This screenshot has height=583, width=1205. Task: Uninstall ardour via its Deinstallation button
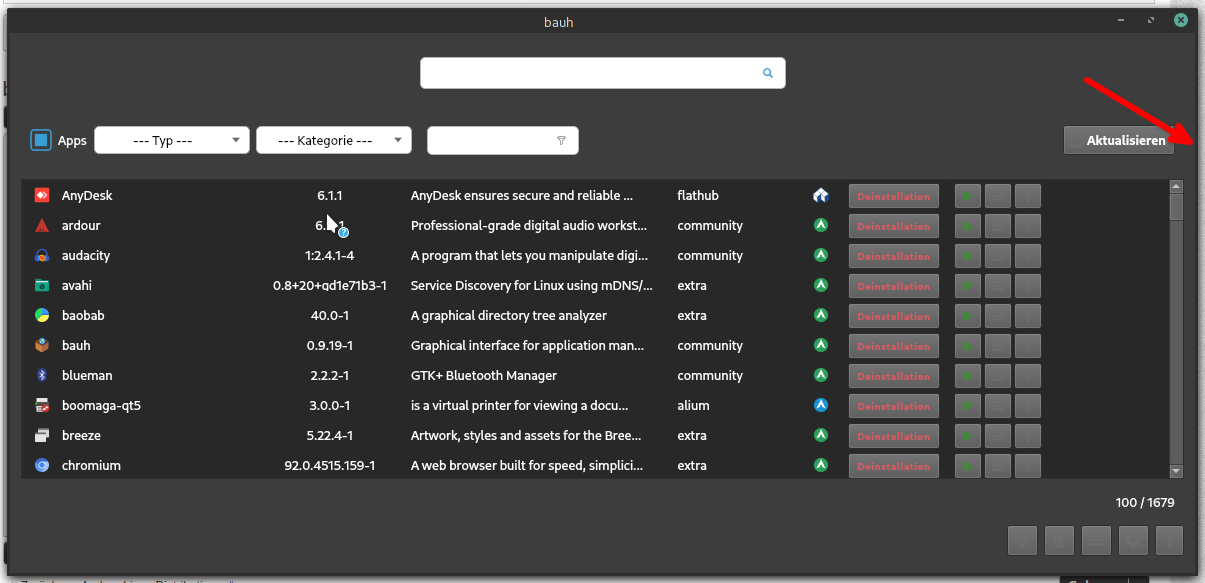[893, 226]
